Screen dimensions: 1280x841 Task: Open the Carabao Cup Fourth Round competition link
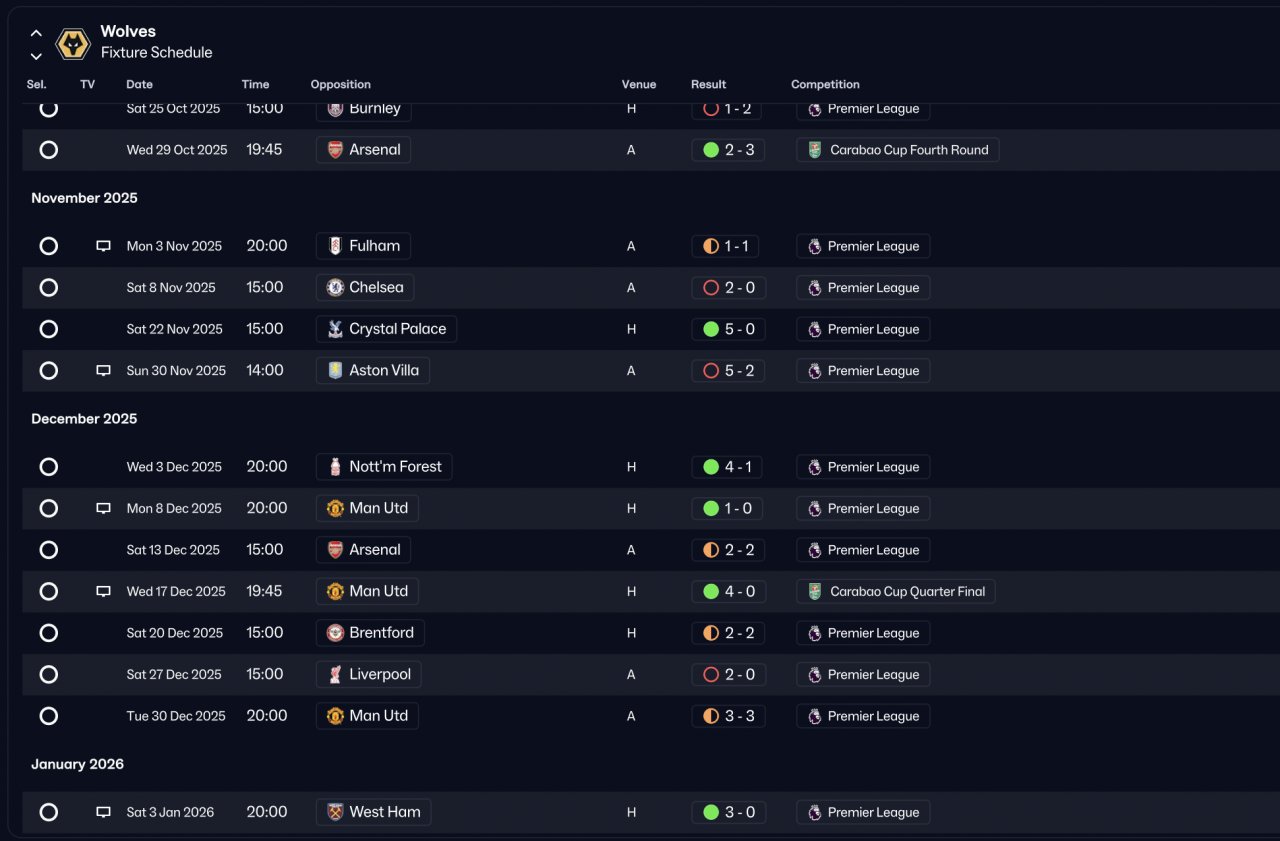click(x=898, y=150)
